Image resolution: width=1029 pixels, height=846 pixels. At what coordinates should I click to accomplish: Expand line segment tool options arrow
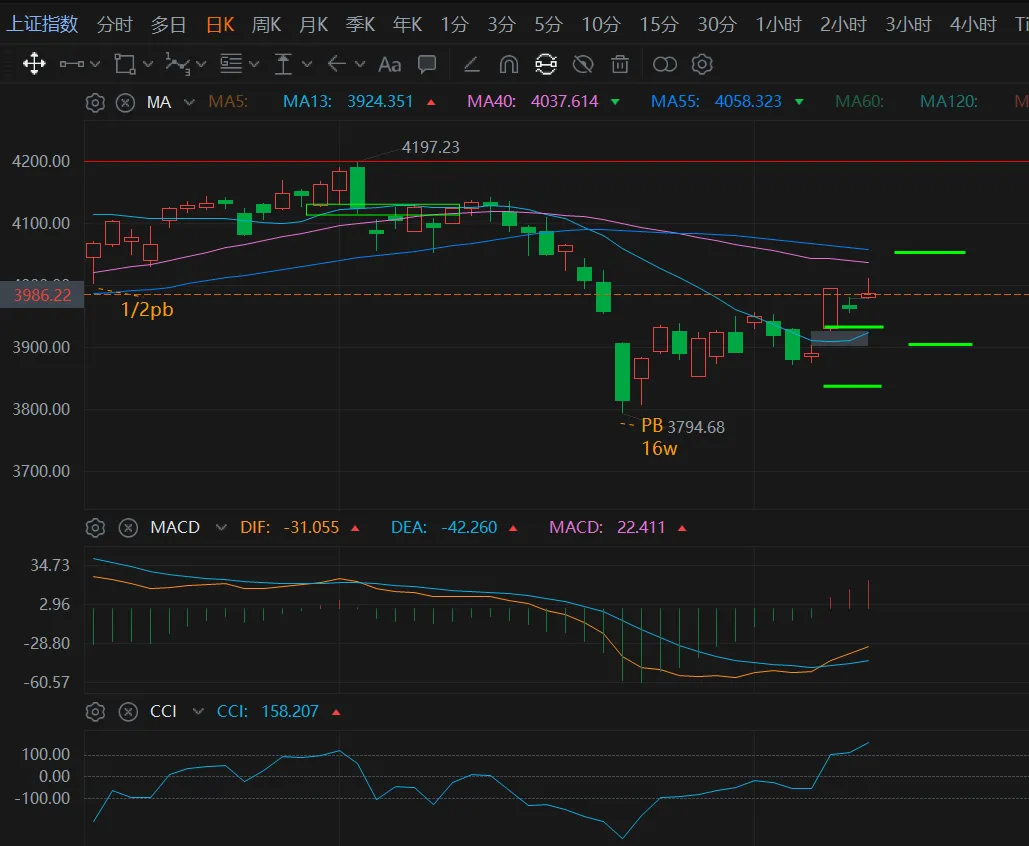[95, 64]
